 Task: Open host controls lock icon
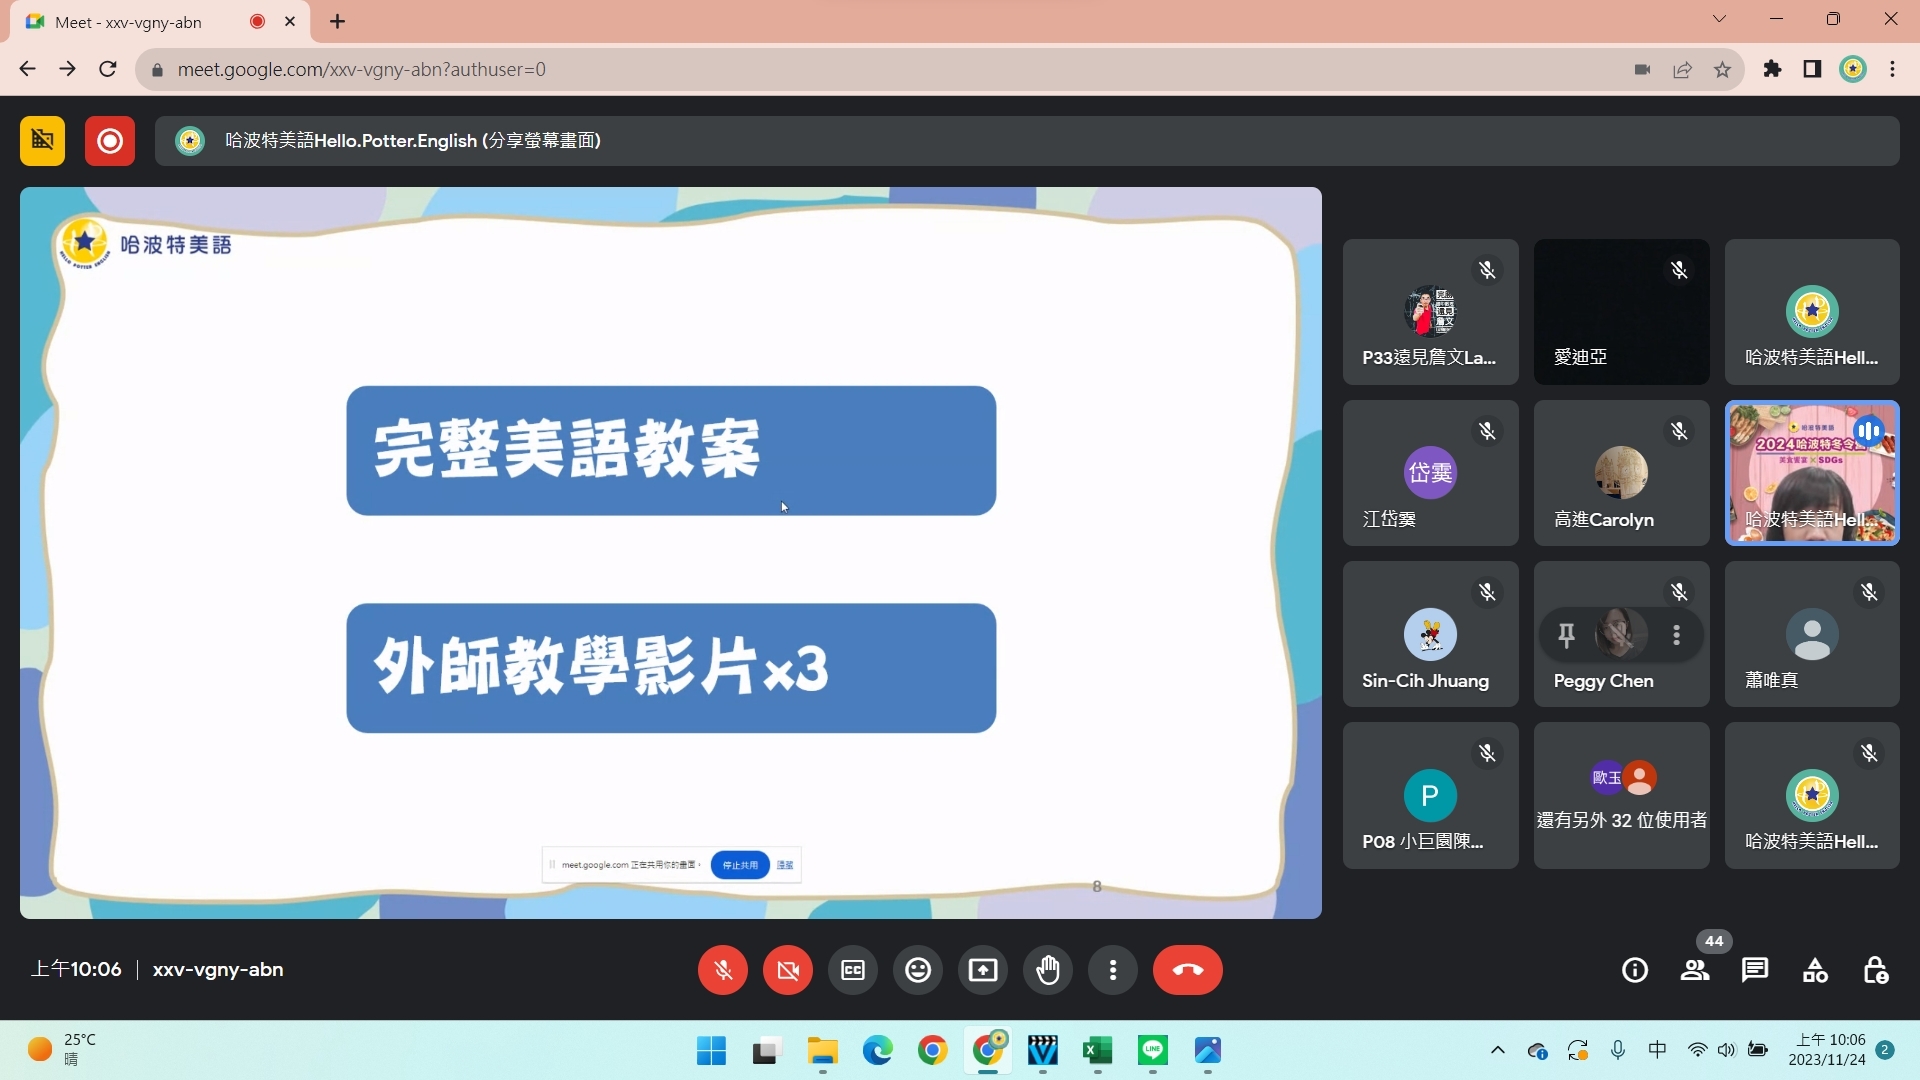[x=1875, y=970]
